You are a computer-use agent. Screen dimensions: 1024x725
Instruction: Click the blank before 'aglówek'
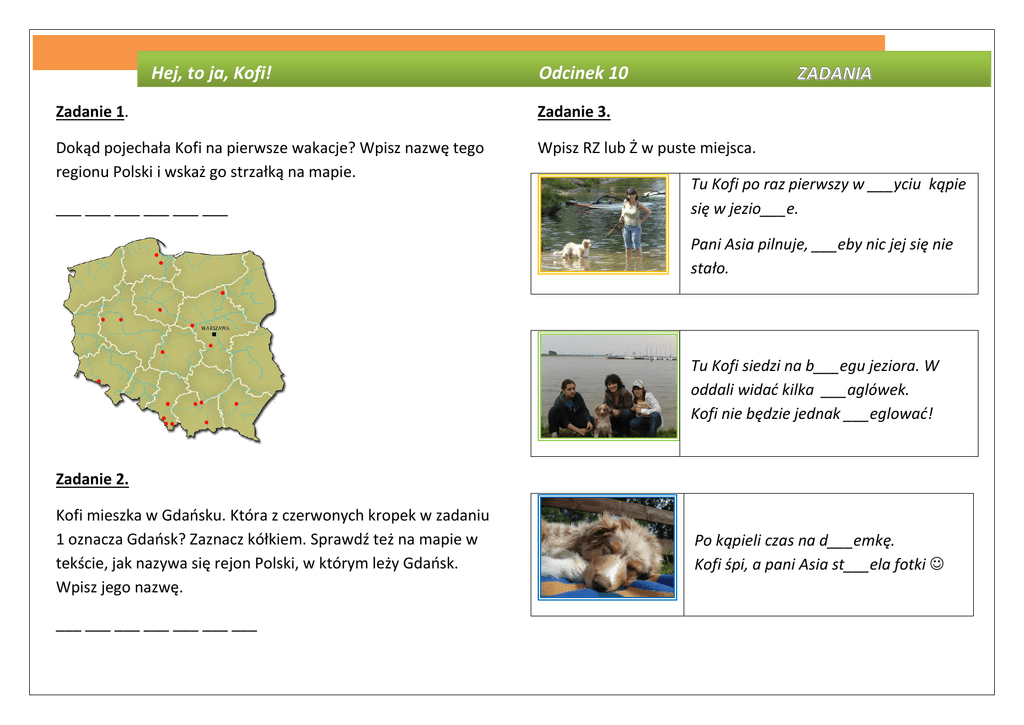(x=832, y=390)
